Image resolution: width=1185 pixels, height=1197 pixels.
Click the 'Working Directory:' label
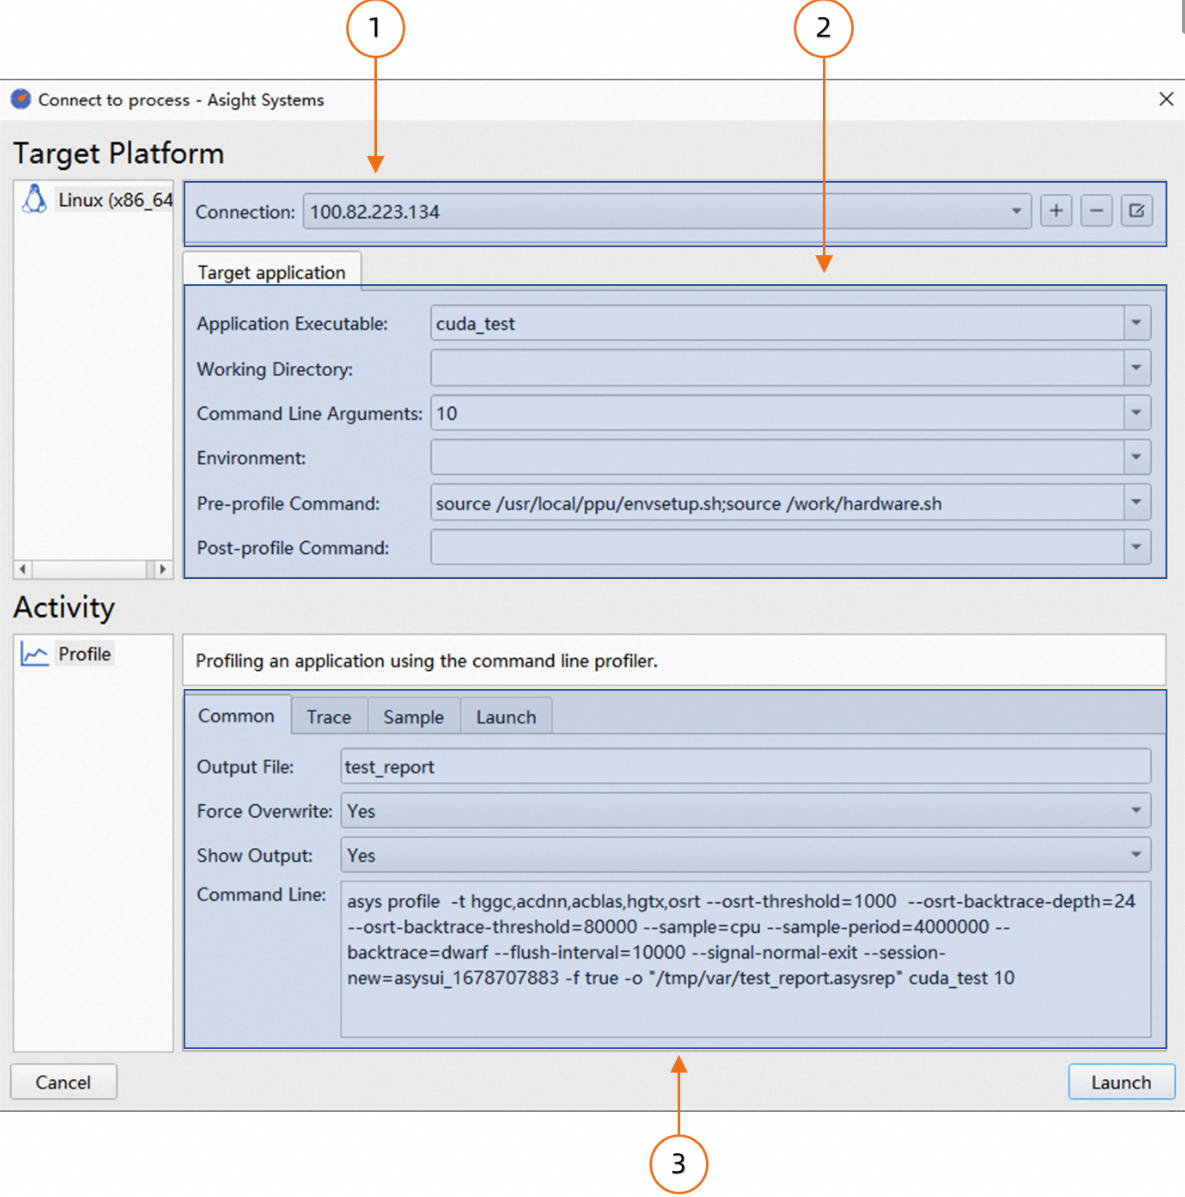(x=275, y=369)
